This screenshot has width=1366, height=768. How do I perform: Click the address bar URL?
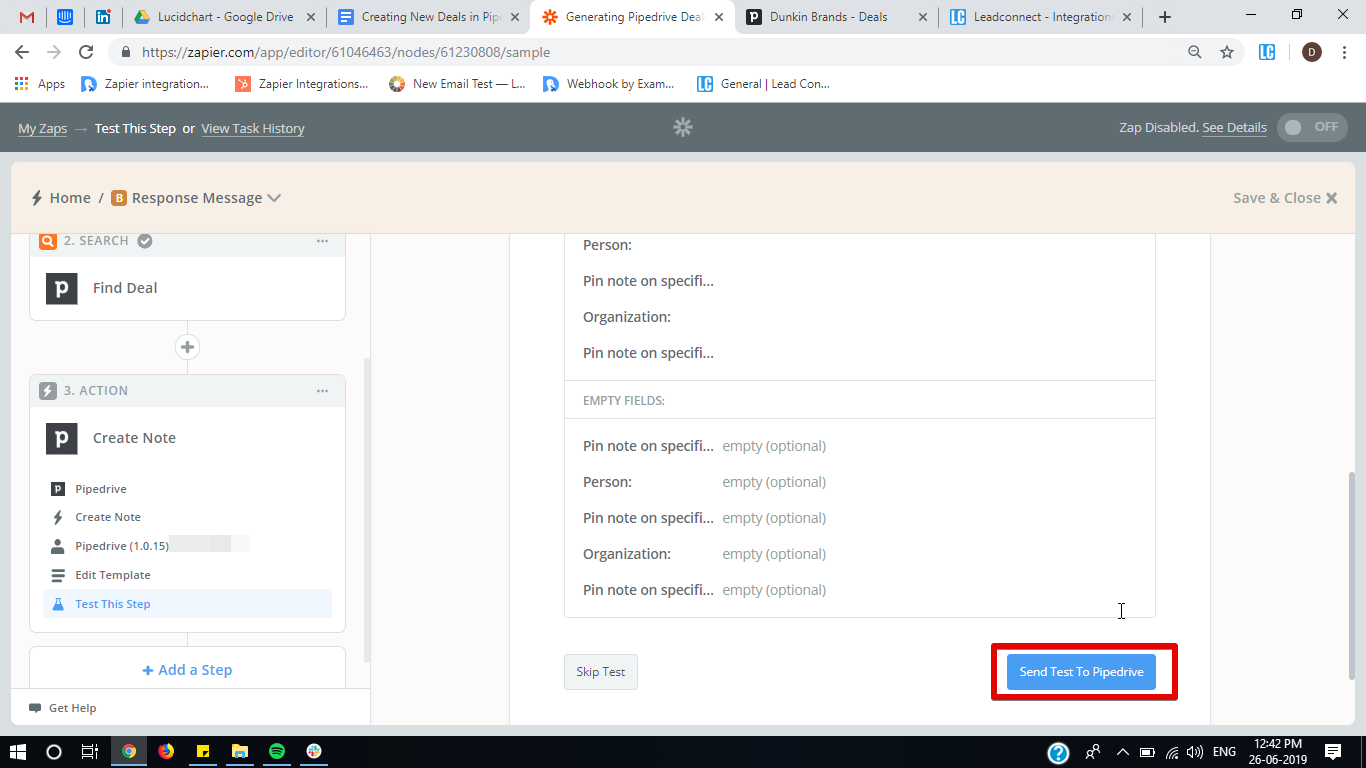point(346,52)
